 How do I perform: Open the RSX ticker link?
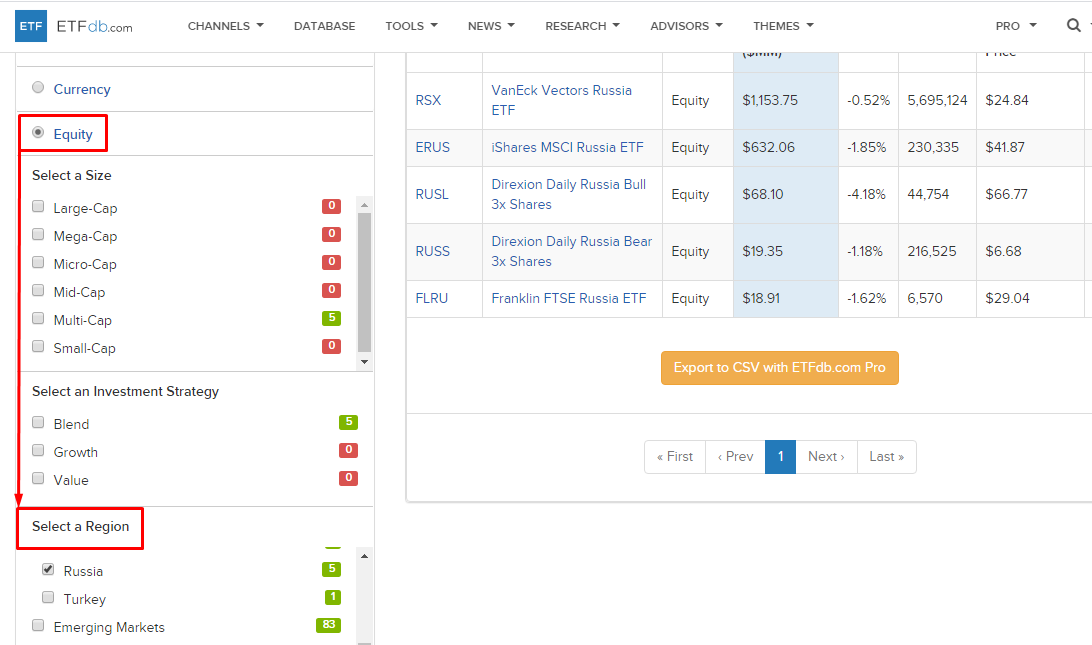428,100
